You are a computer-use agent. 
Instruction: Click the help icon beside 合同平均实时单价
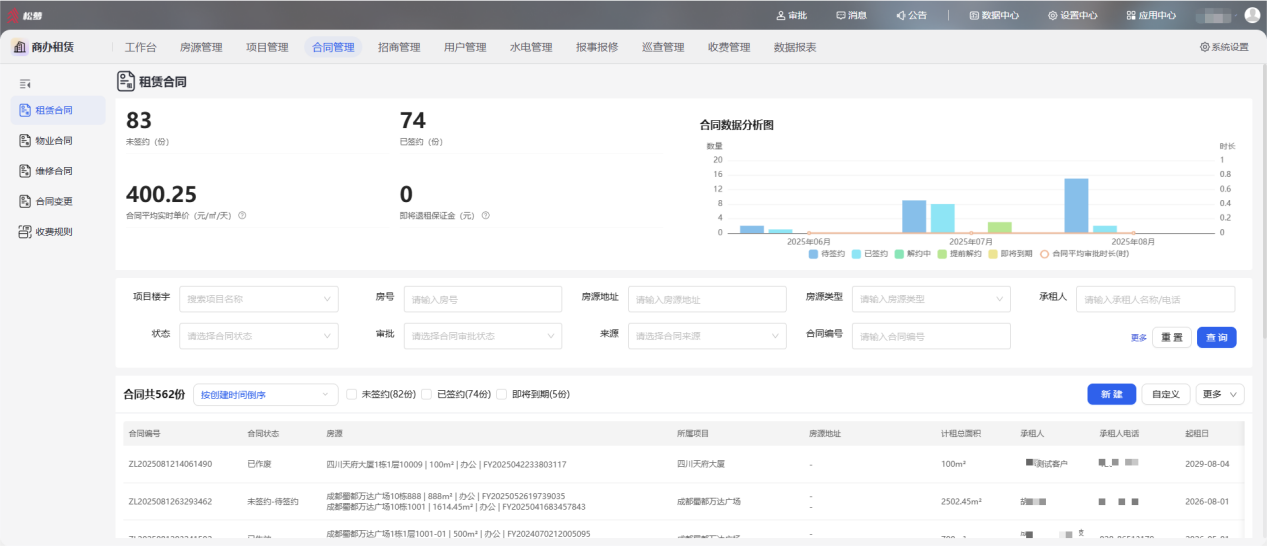tap(242, 215)
